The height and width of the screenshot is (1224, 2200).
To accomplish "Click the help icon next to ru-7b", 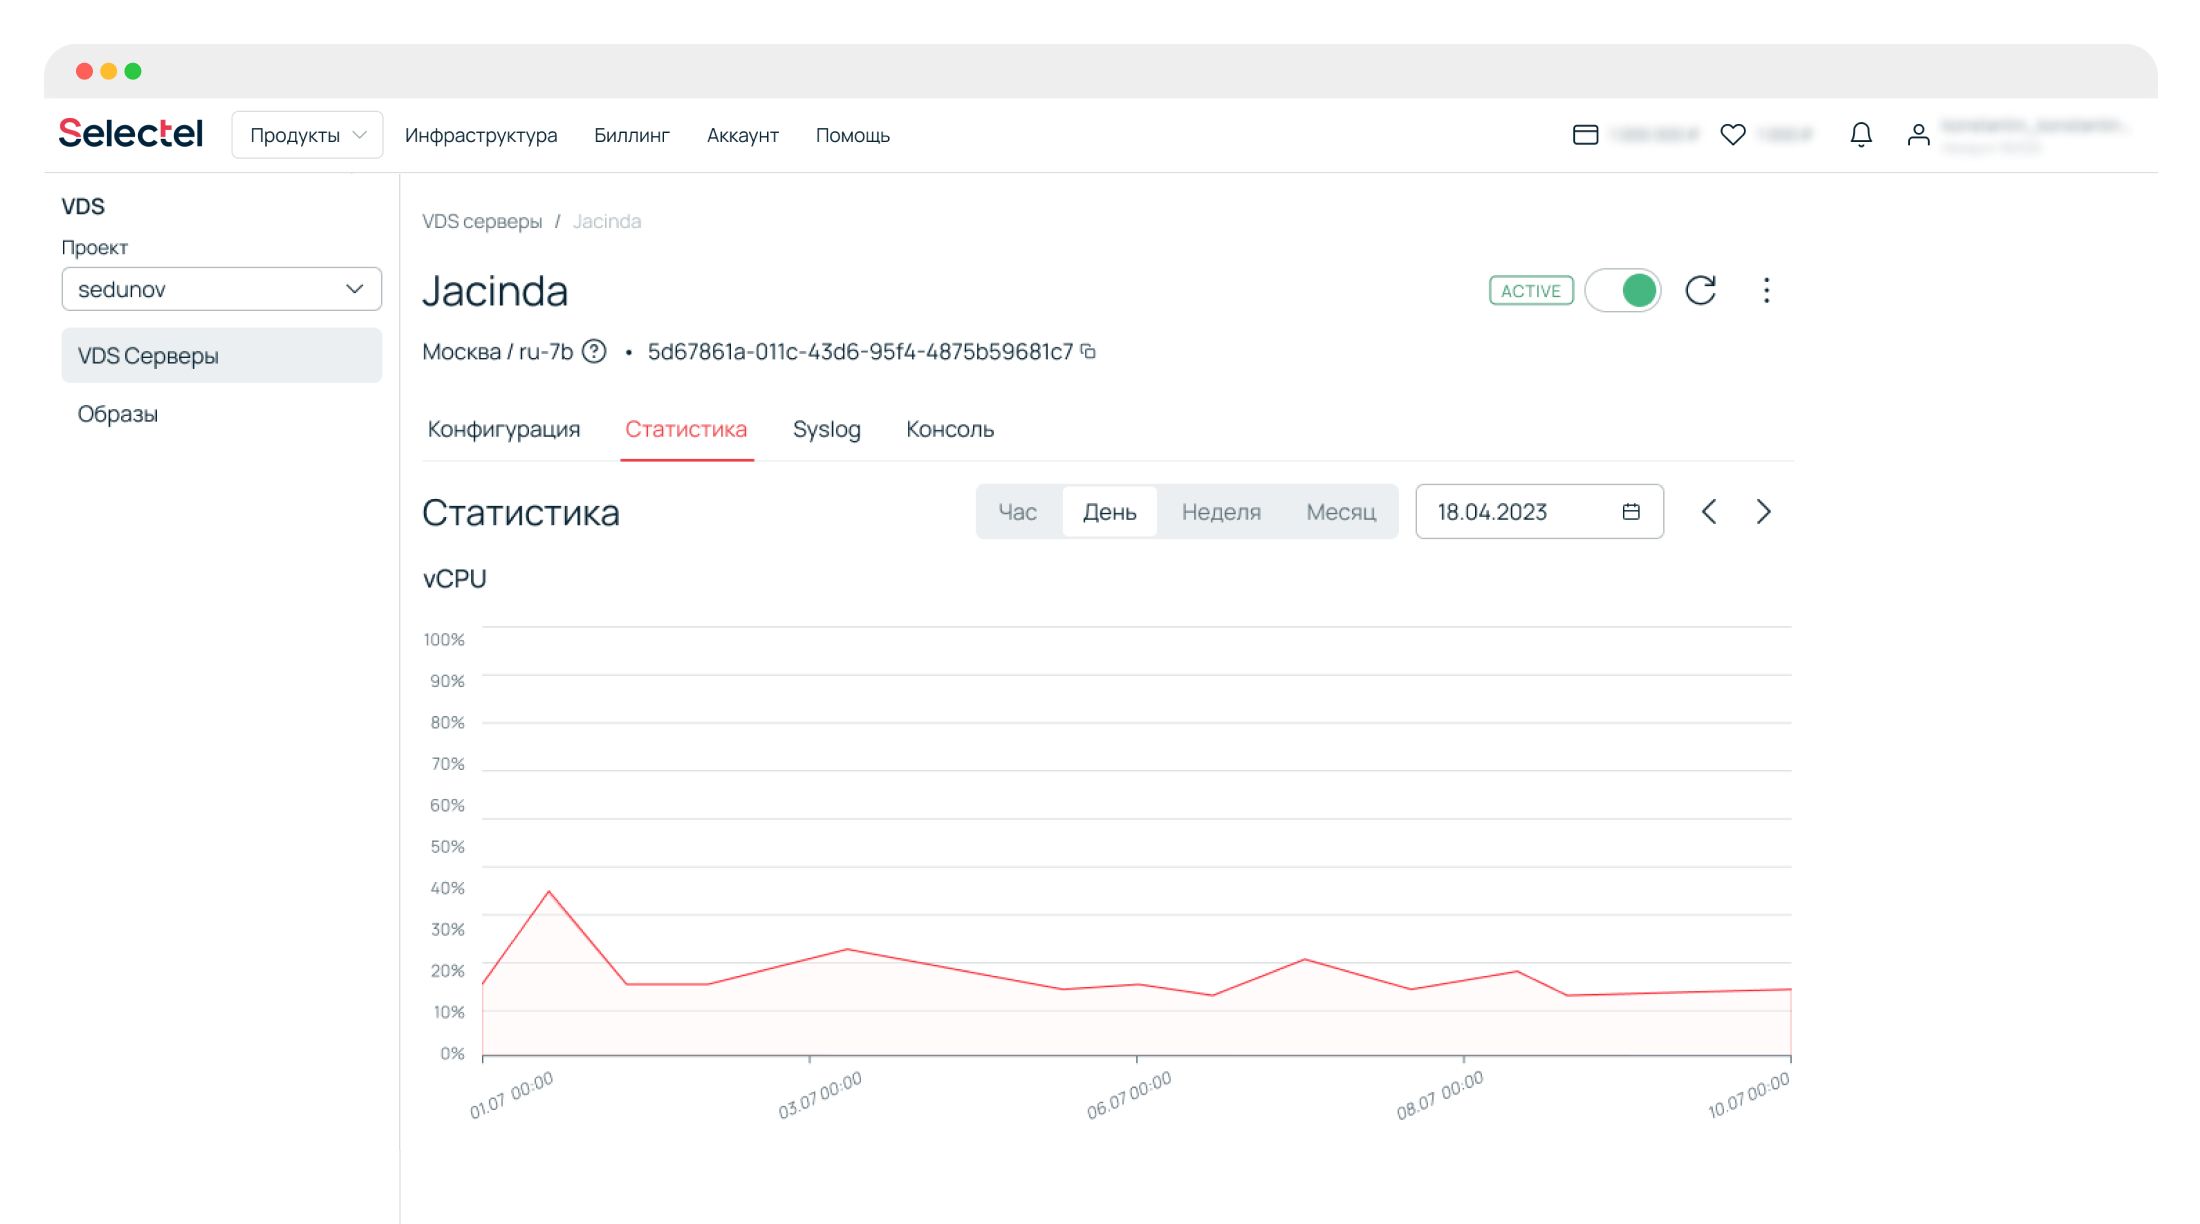I will coord(594,352).
